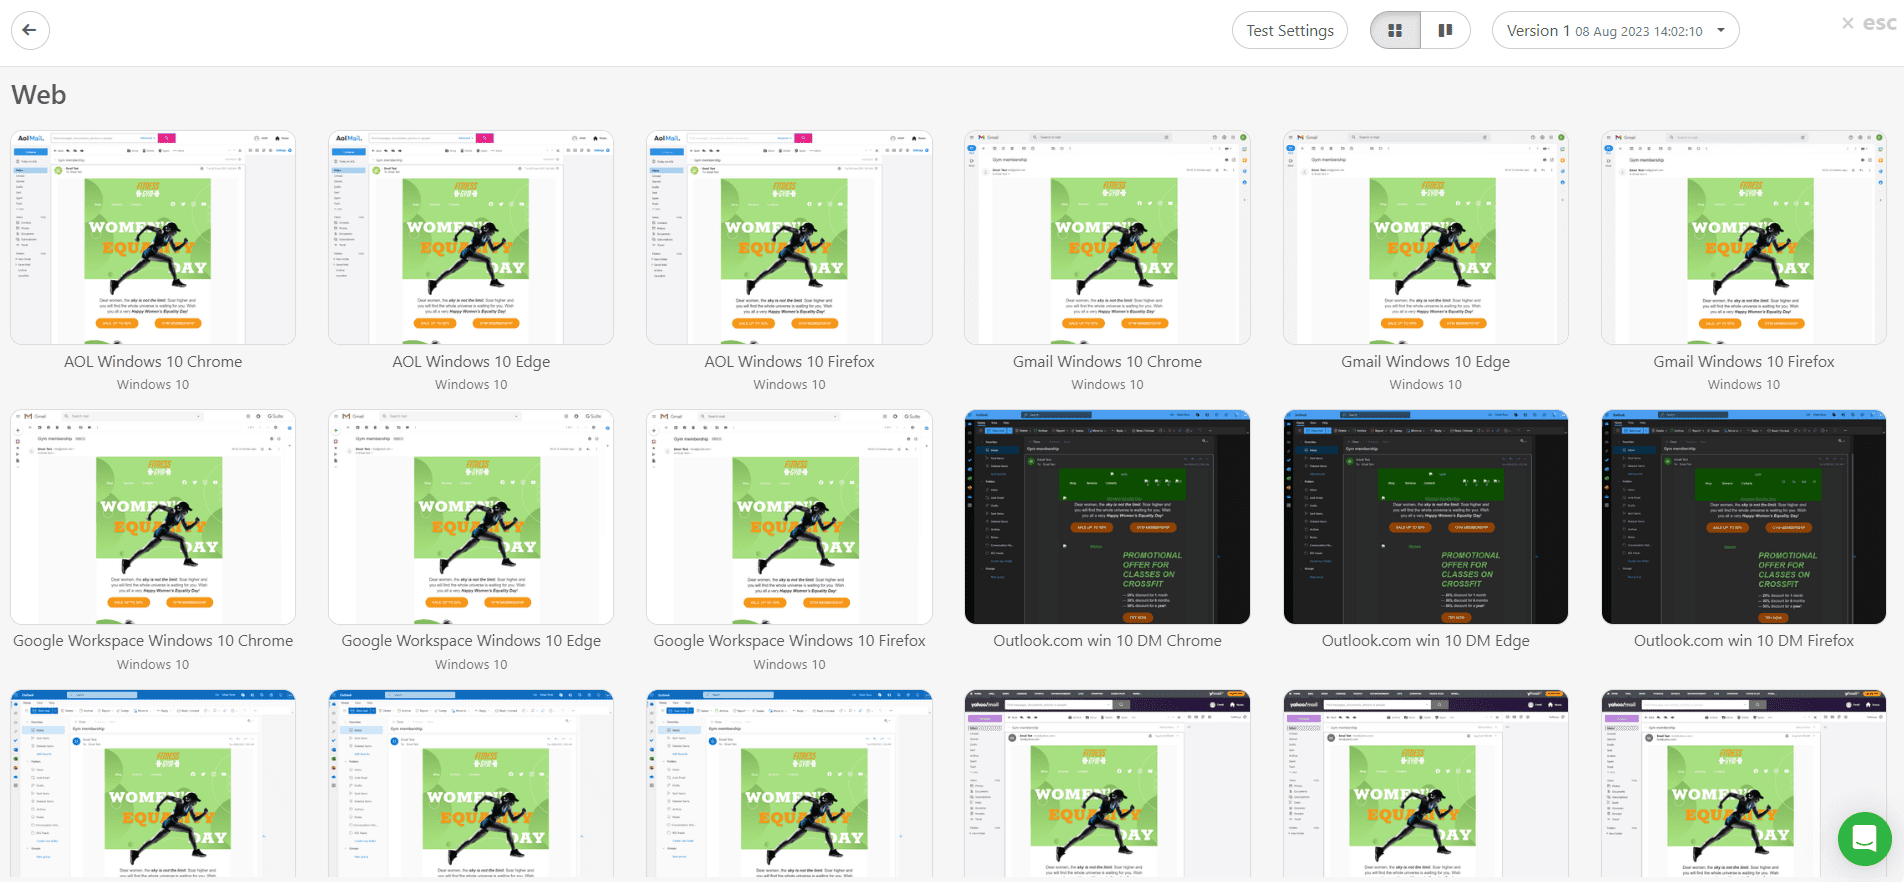This screenshot has width=1904, height=882.
Task: Select the AOL Windows 10 Firefox screenshot
Action: click(x=789, y=238)
